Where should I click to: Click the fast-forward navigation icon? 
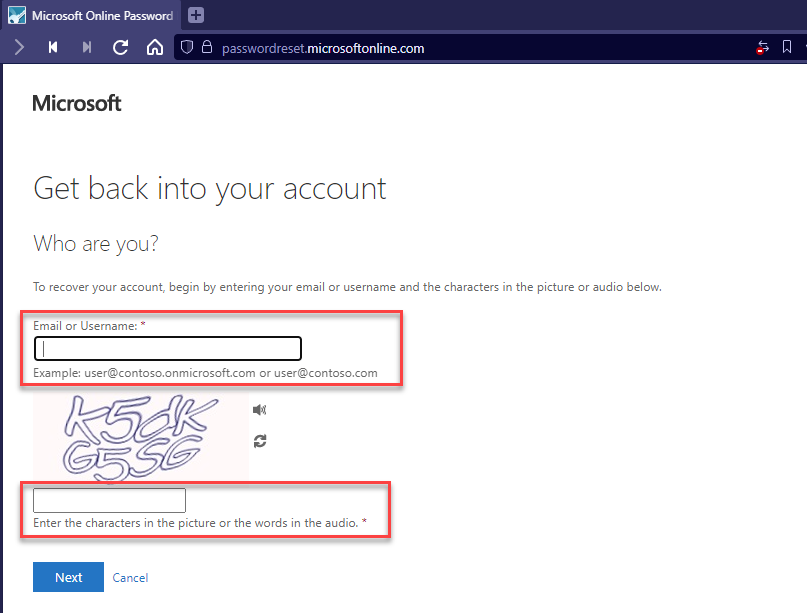point(87,47)
